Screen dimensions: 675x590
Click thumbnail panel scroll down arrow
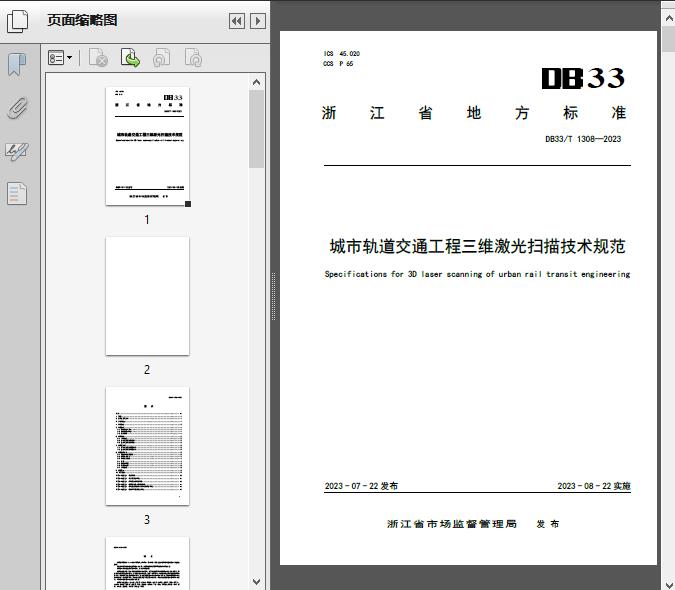(257, 581)
